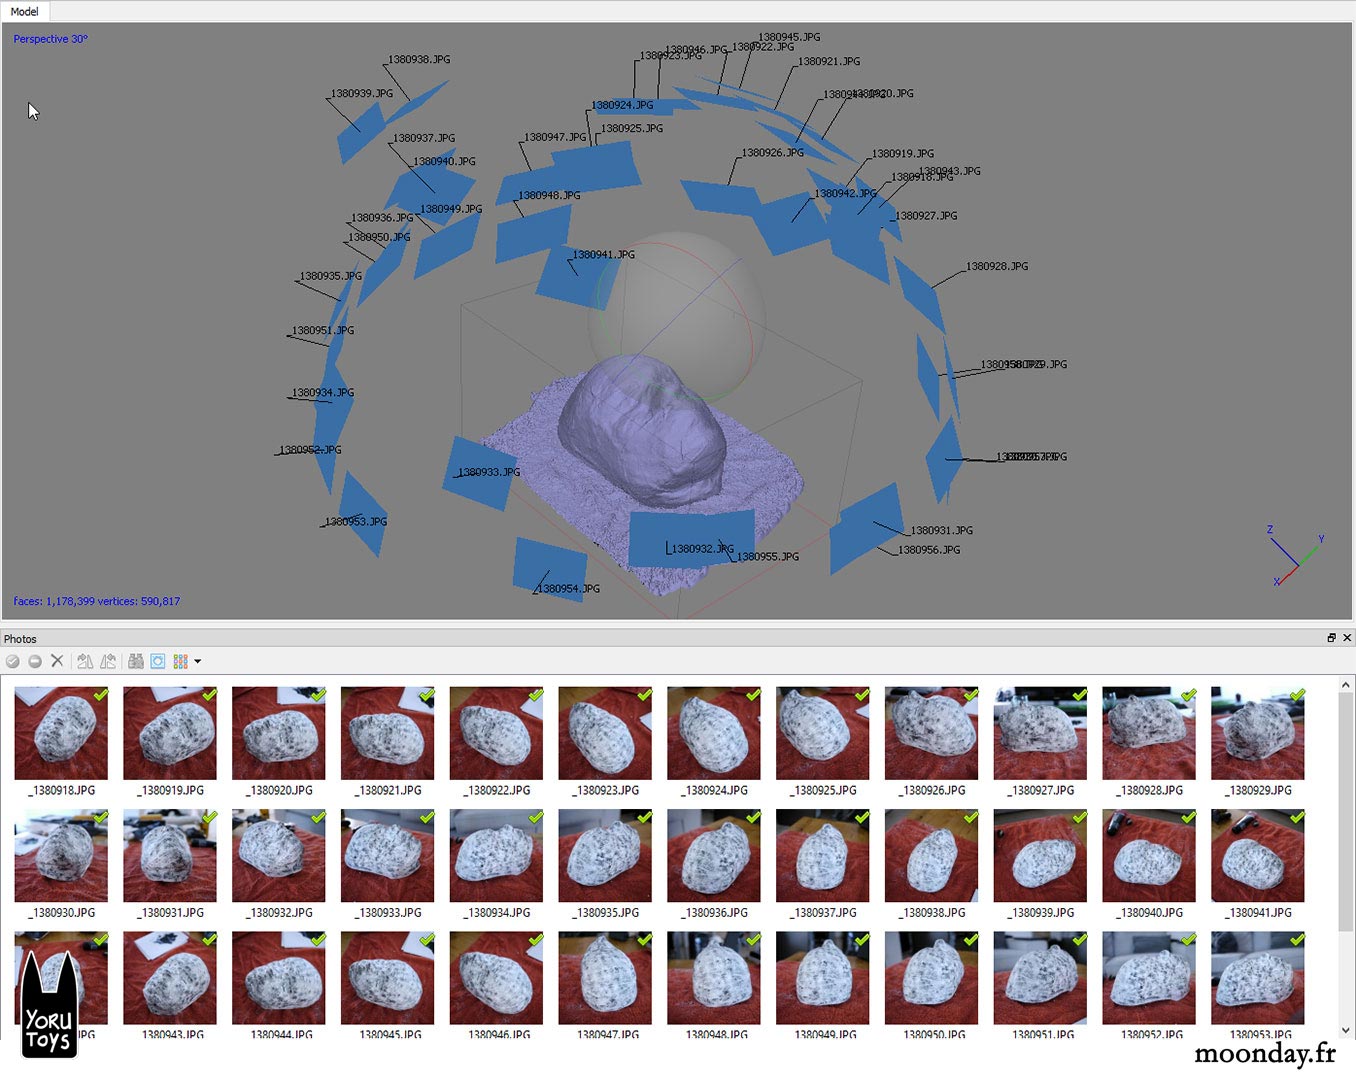Toggle the blue camera view icon
The height and width of the screenshot is (1080, 1356).
(x=158, y=661)
